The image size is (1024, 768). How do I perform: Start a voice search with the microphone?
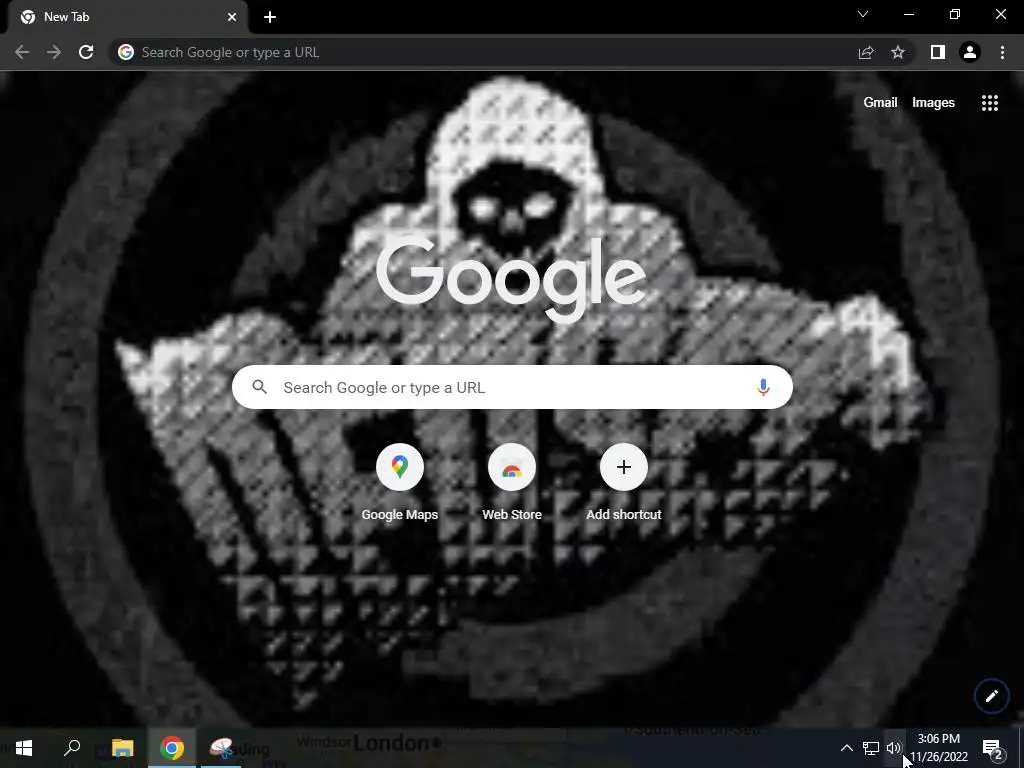763,387
